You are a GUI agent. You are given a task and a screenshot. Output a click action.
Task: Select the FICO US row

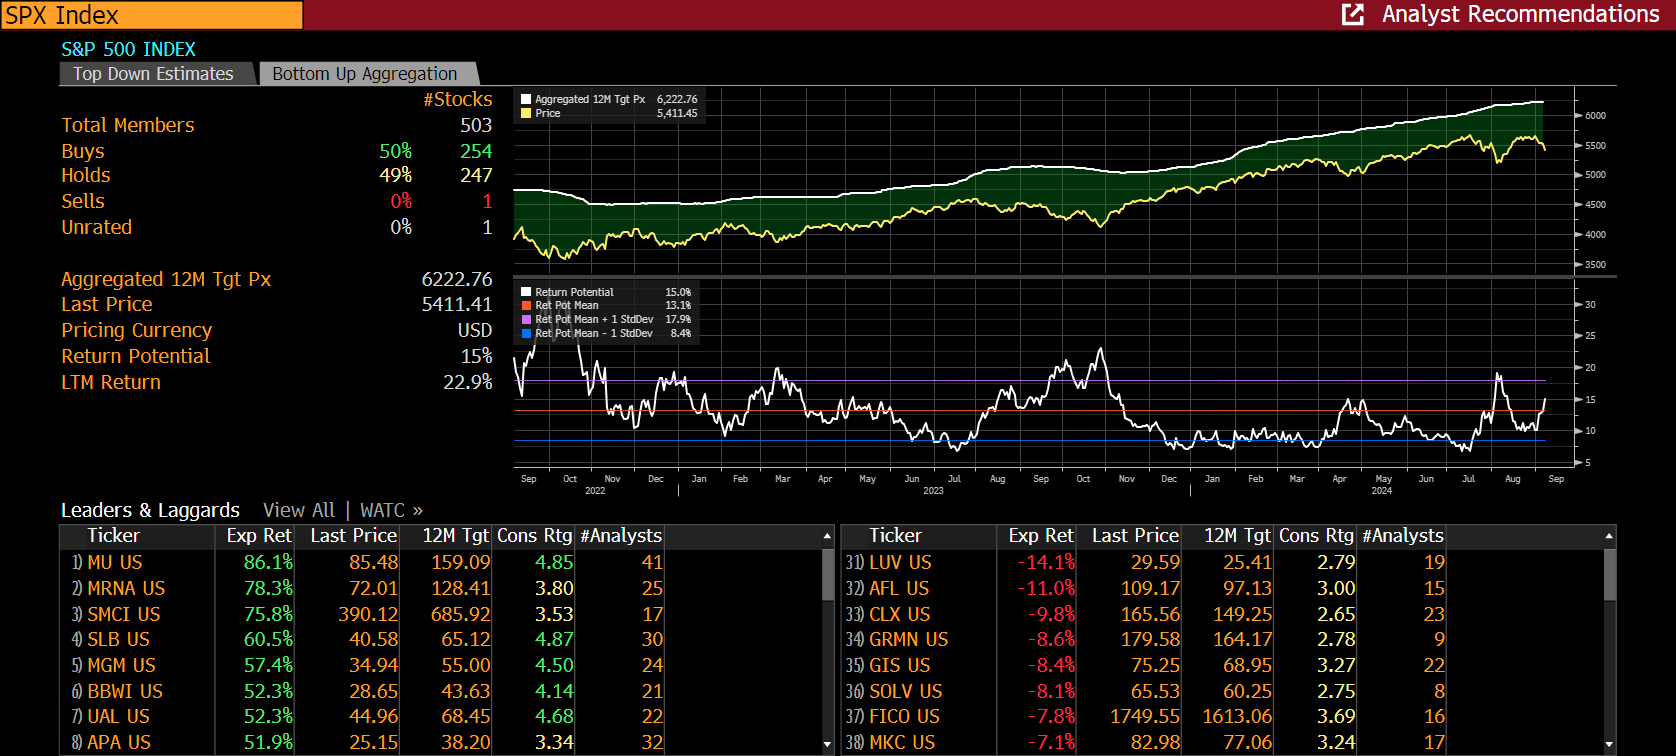click(1223, 717)
